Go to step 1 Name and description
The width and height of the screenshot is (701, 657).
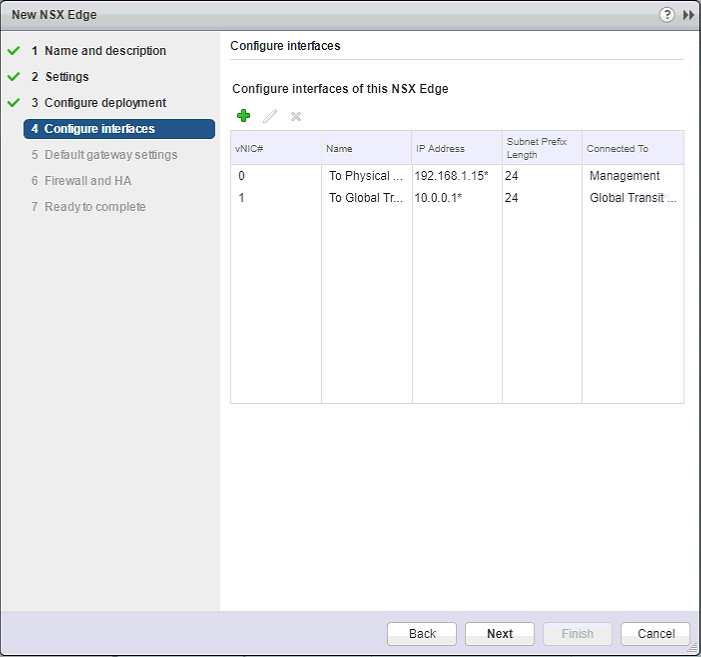point(105,51)
